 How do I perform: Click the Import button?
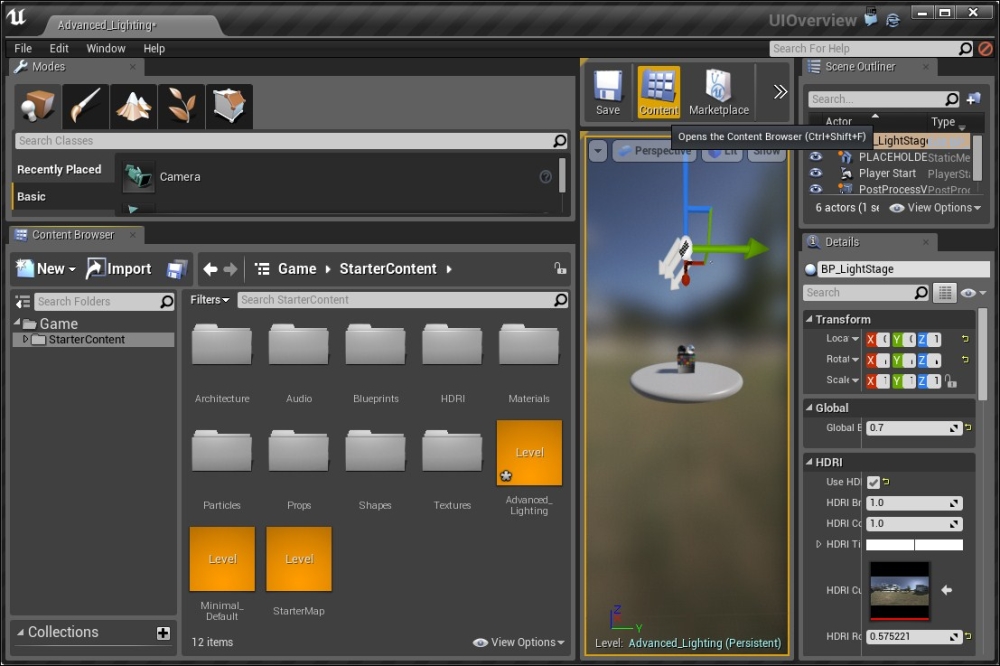tap(119, 269)
